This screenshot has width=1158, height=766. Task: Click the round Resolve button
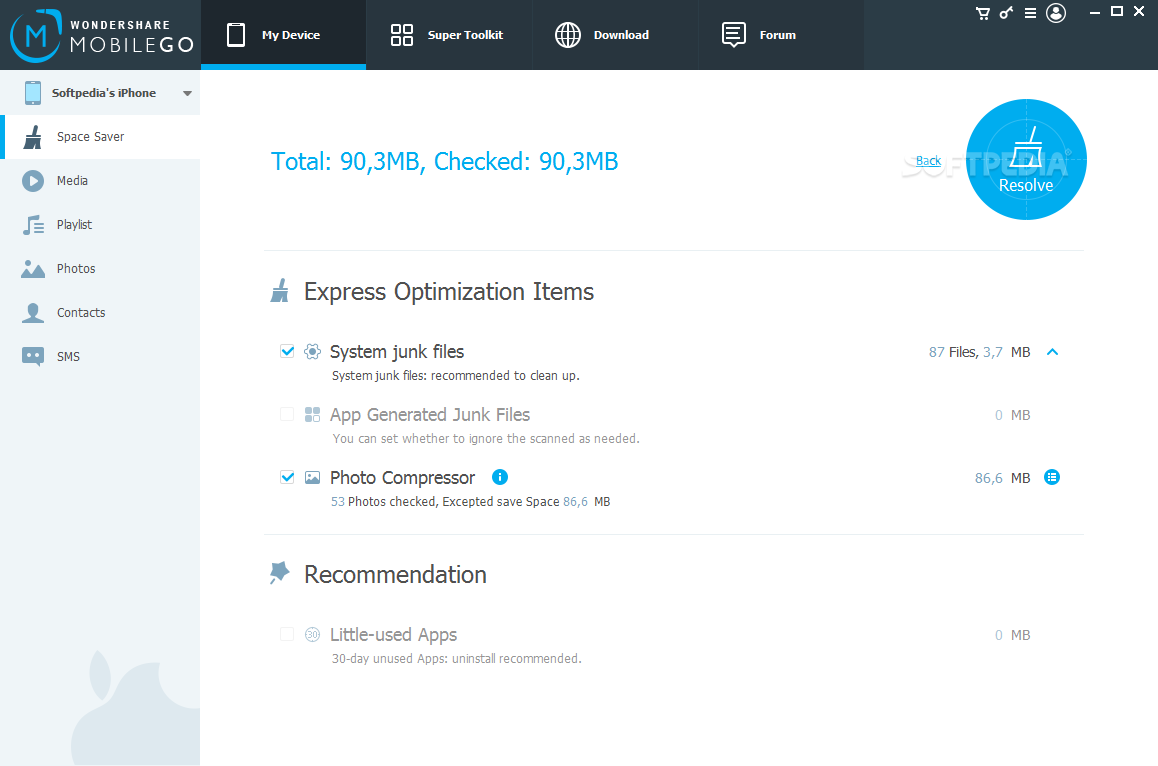1026,160
